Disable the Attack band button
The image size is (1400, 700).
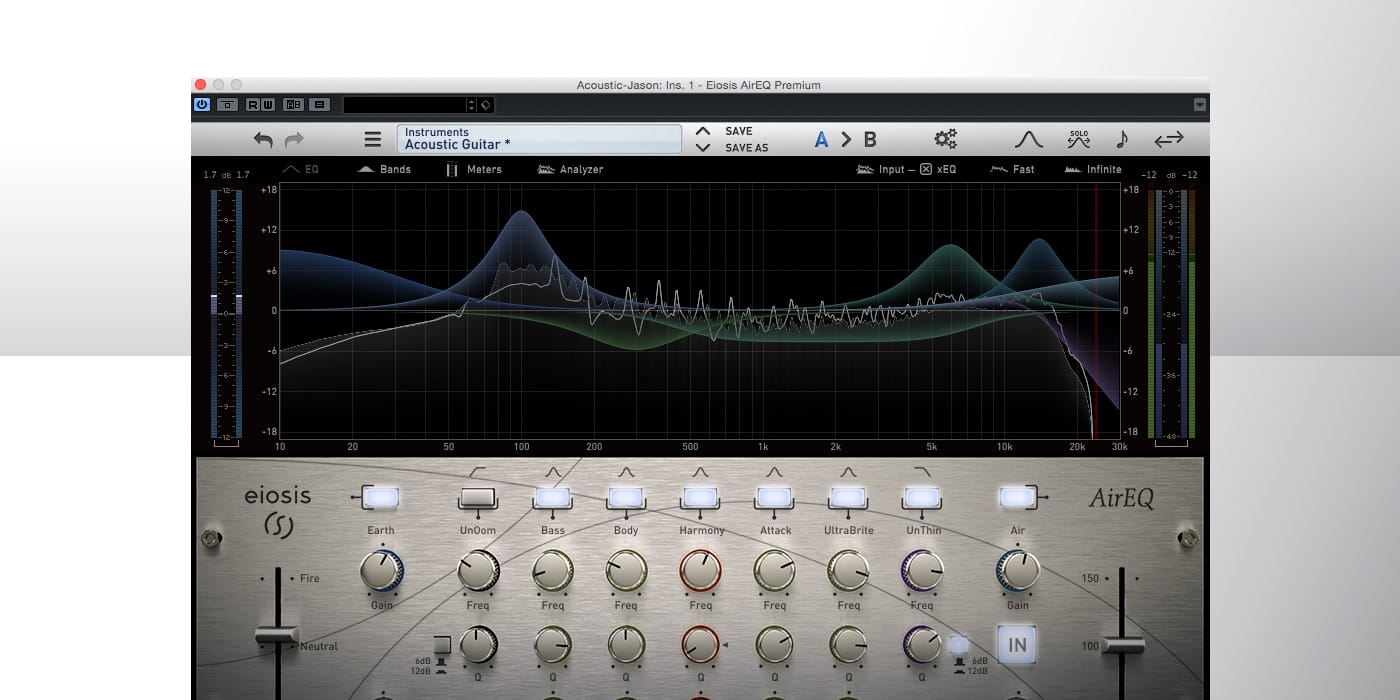pos(774,497)
